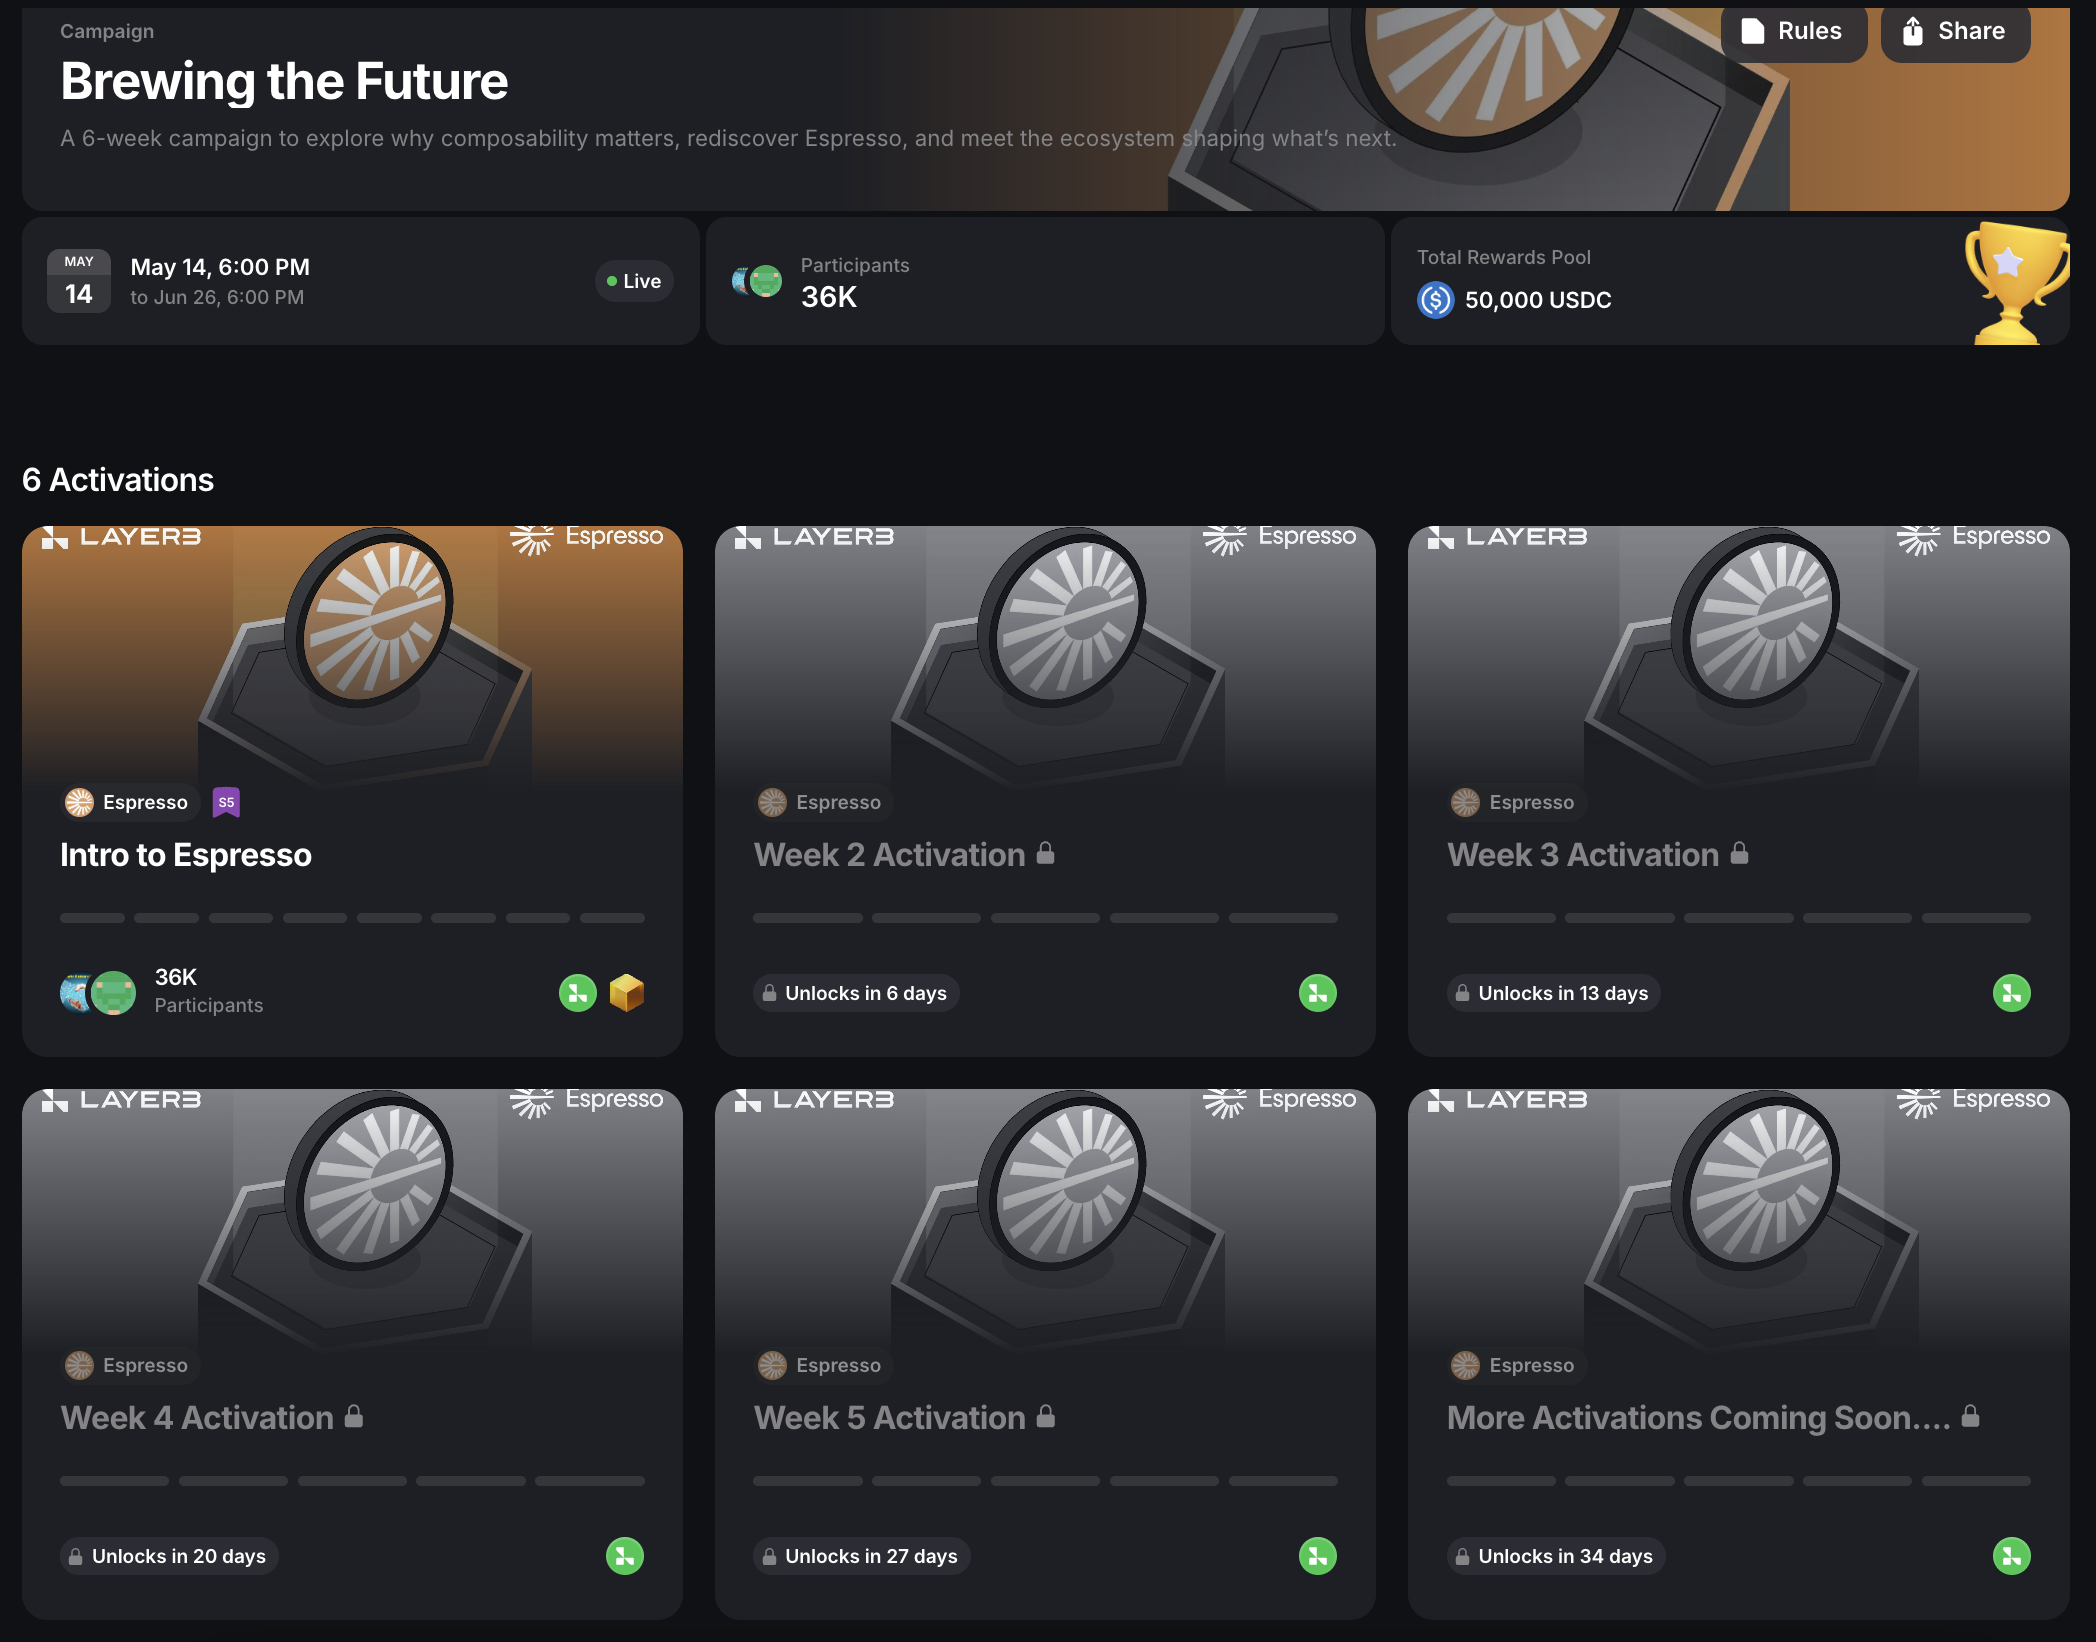
Task: Click the Share button
Action: pos(1955,32)
